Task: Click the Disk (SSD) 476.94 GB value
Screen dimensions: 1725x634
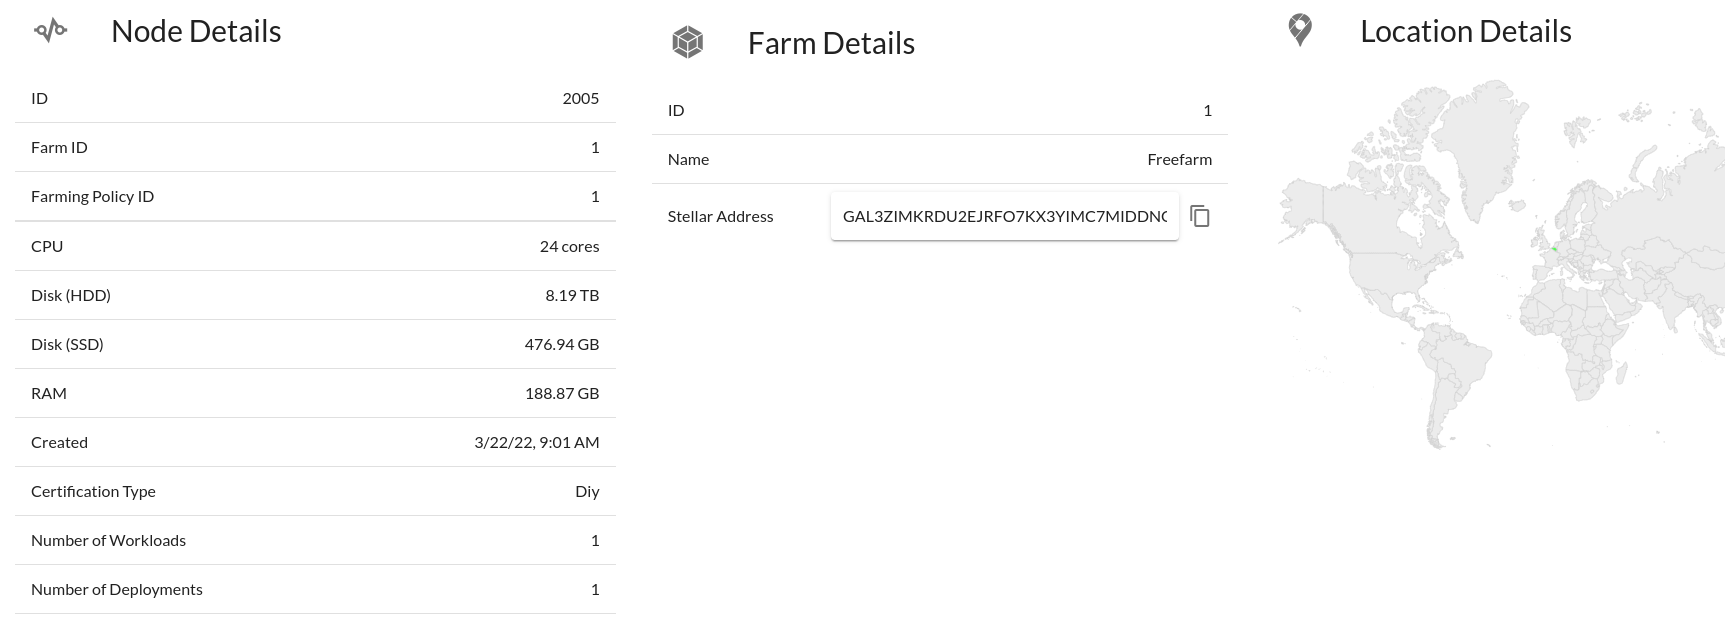Action: [x=562, y=344]
